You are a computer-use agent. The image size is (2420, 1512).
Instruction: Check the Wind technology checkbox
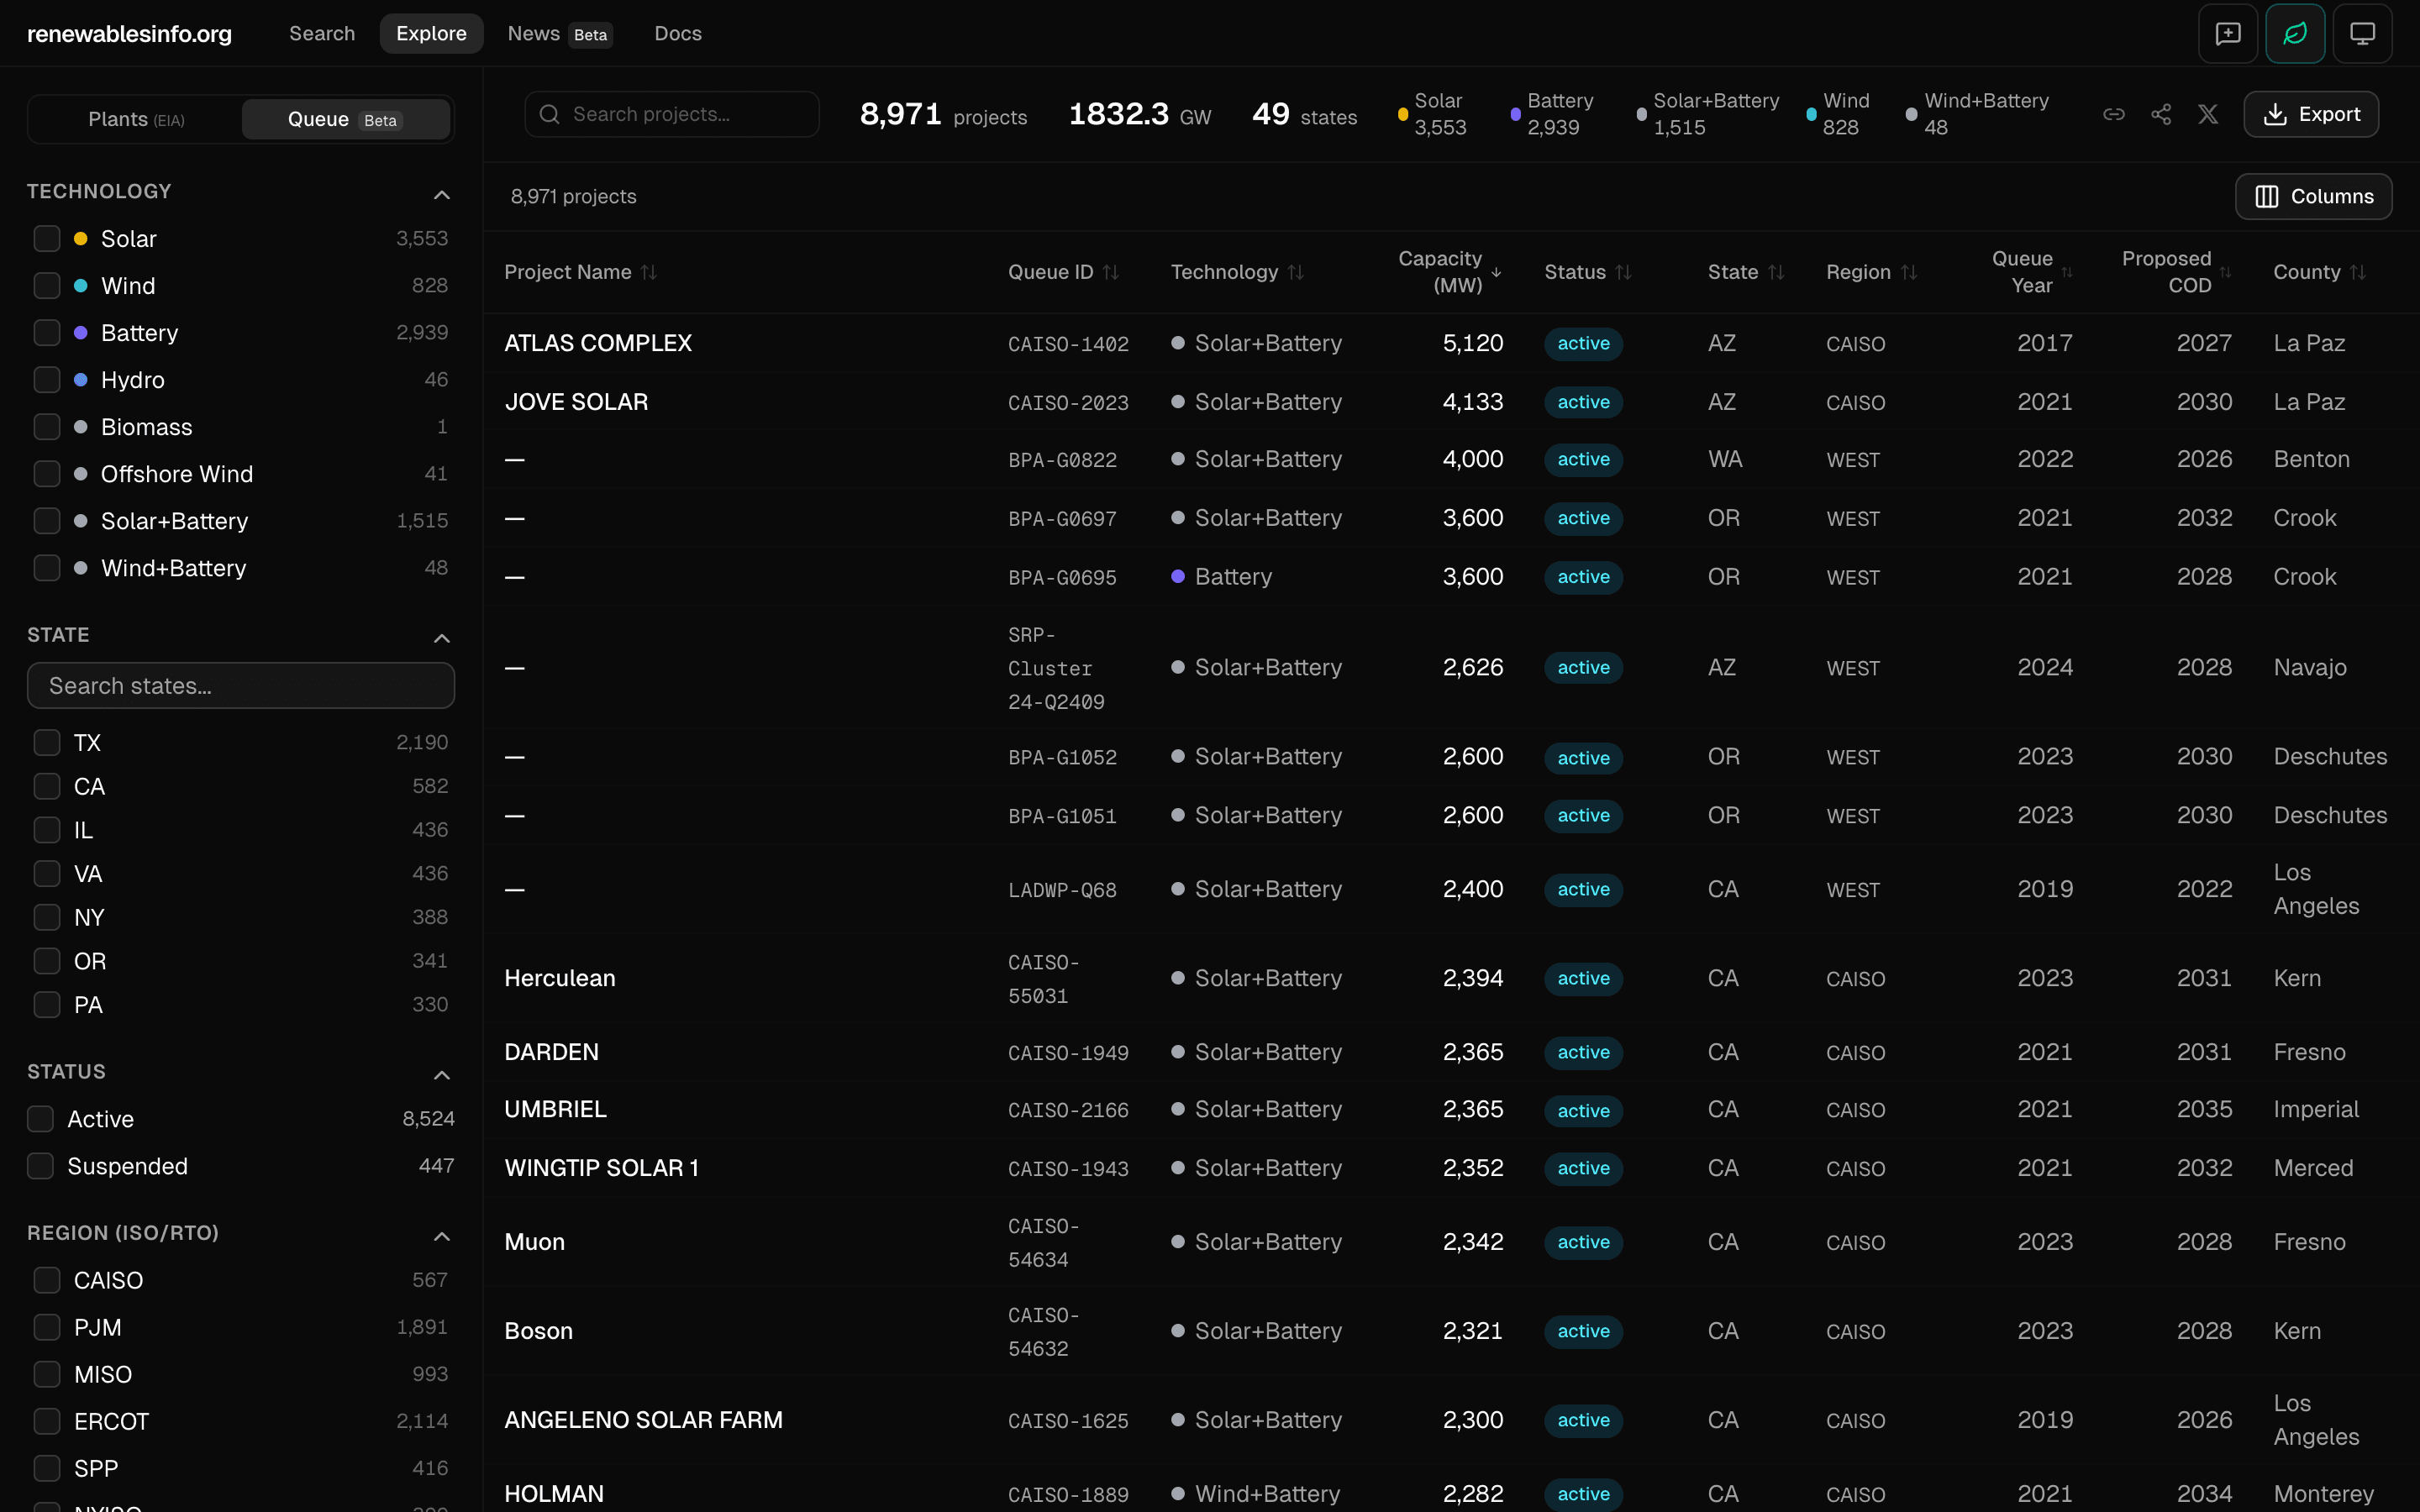pos(47,286)
